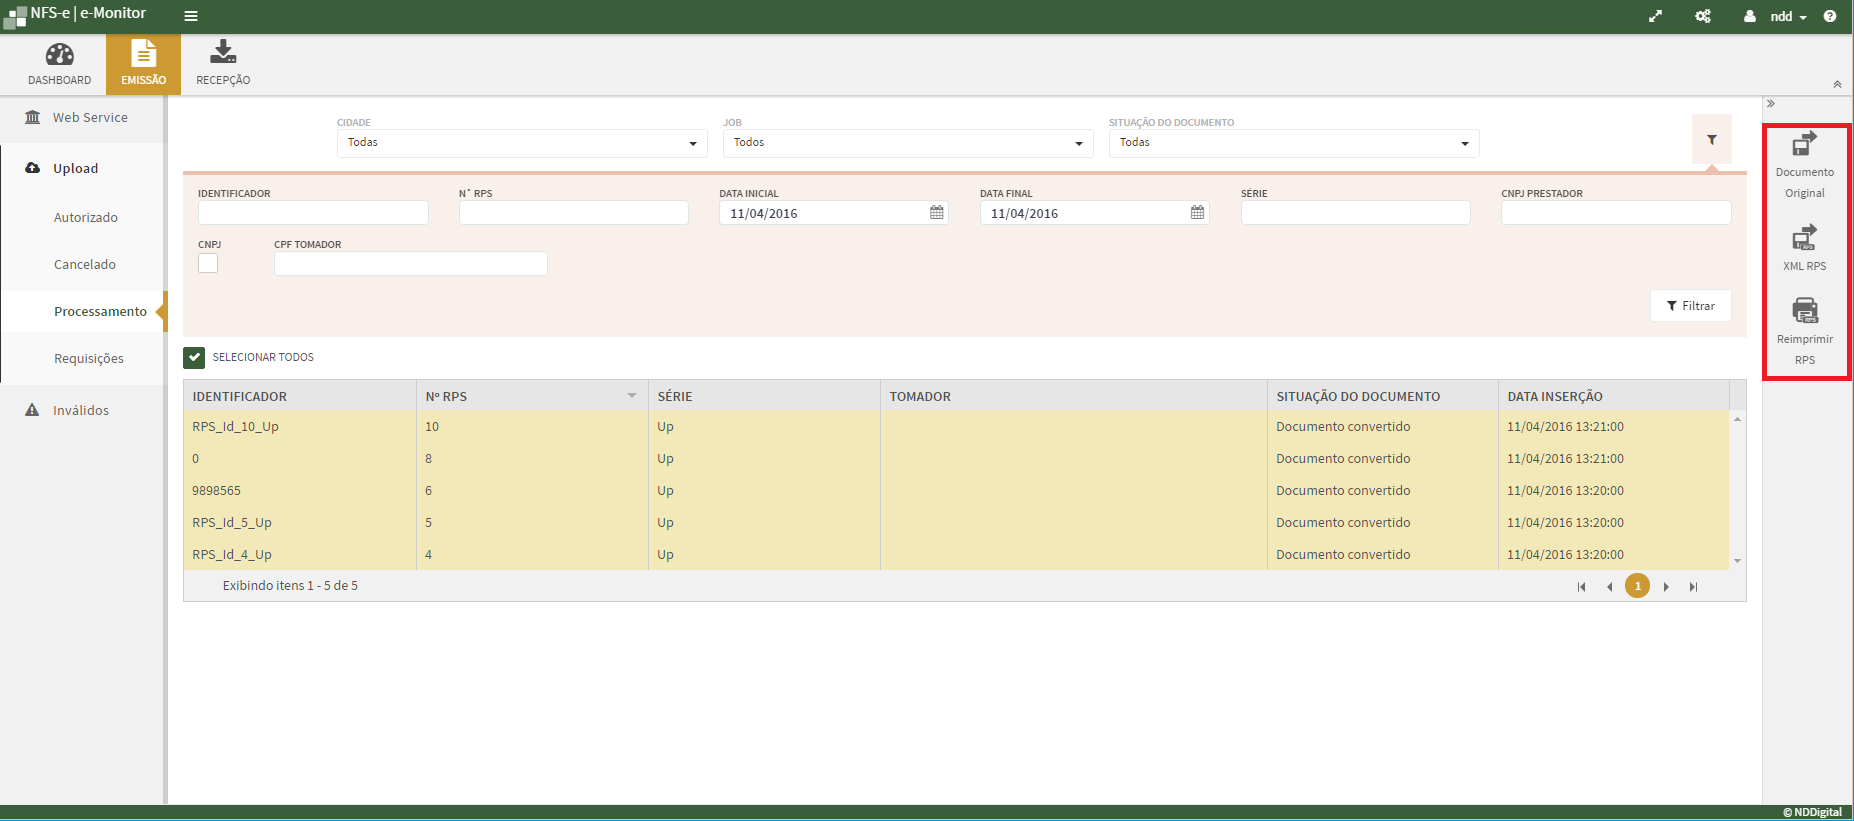Click the Documento Original icon
1854x821 pixels.
1804,145
